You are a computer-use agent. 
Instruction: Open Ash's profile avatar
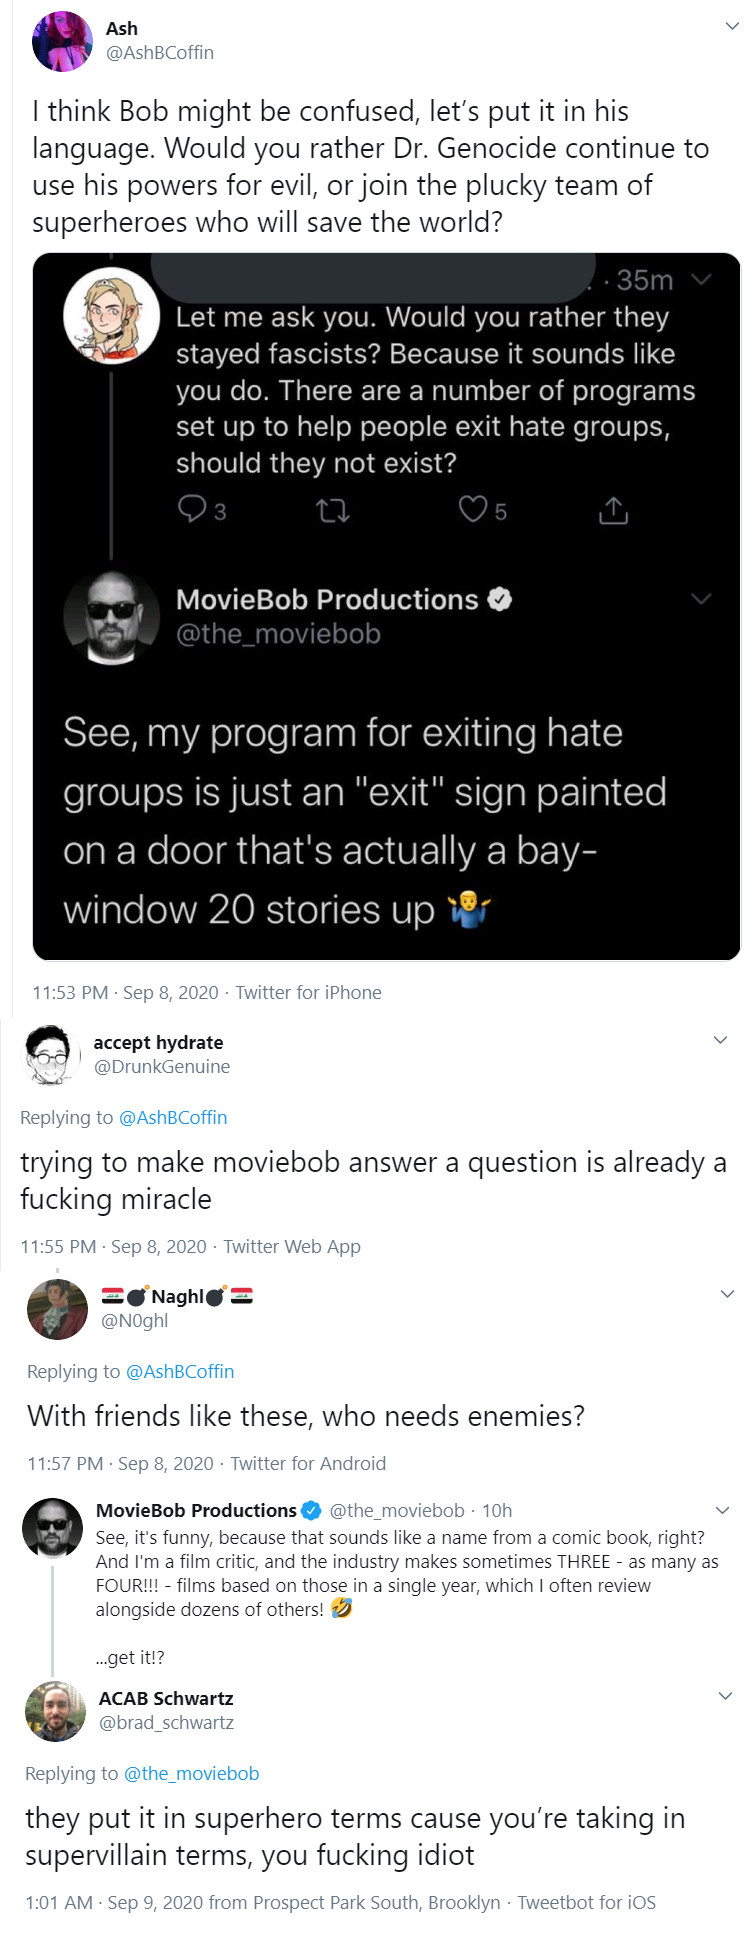coord(63,42)
